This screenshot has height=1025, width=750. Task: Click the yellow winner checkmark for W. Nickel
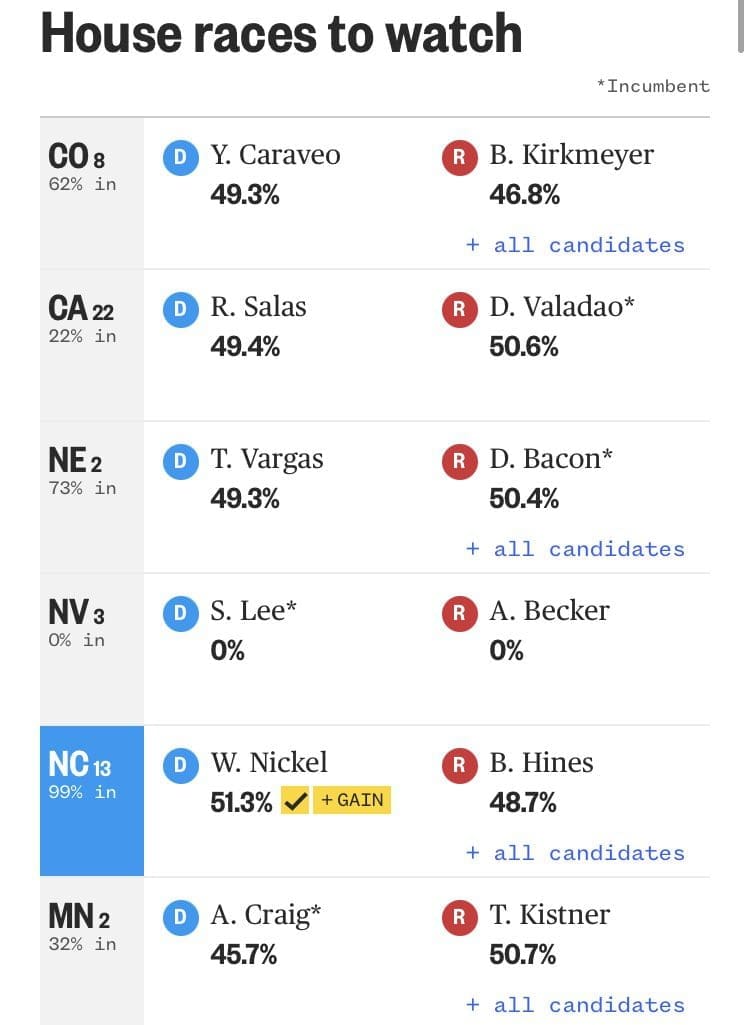click(x=294, y=801)
